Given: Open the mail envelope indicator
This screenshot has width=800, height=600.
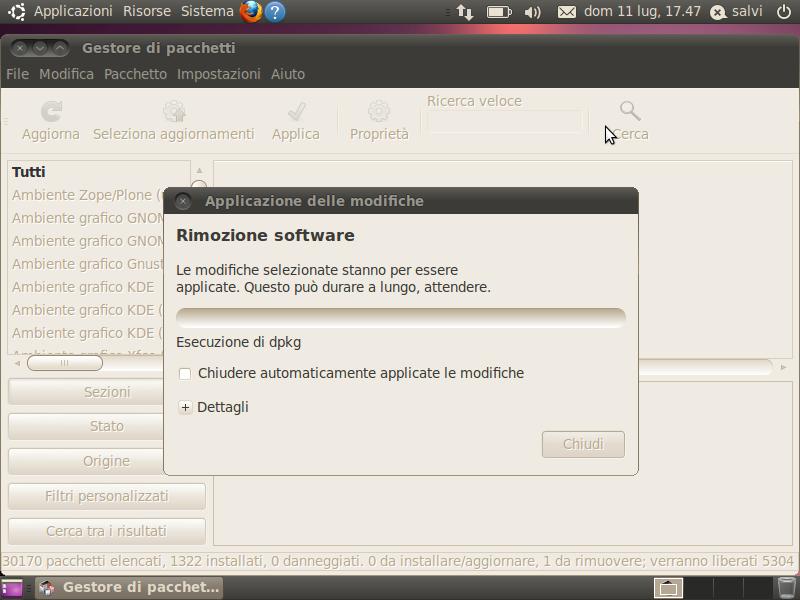Looking at the screenshot, I should (566, 12).
